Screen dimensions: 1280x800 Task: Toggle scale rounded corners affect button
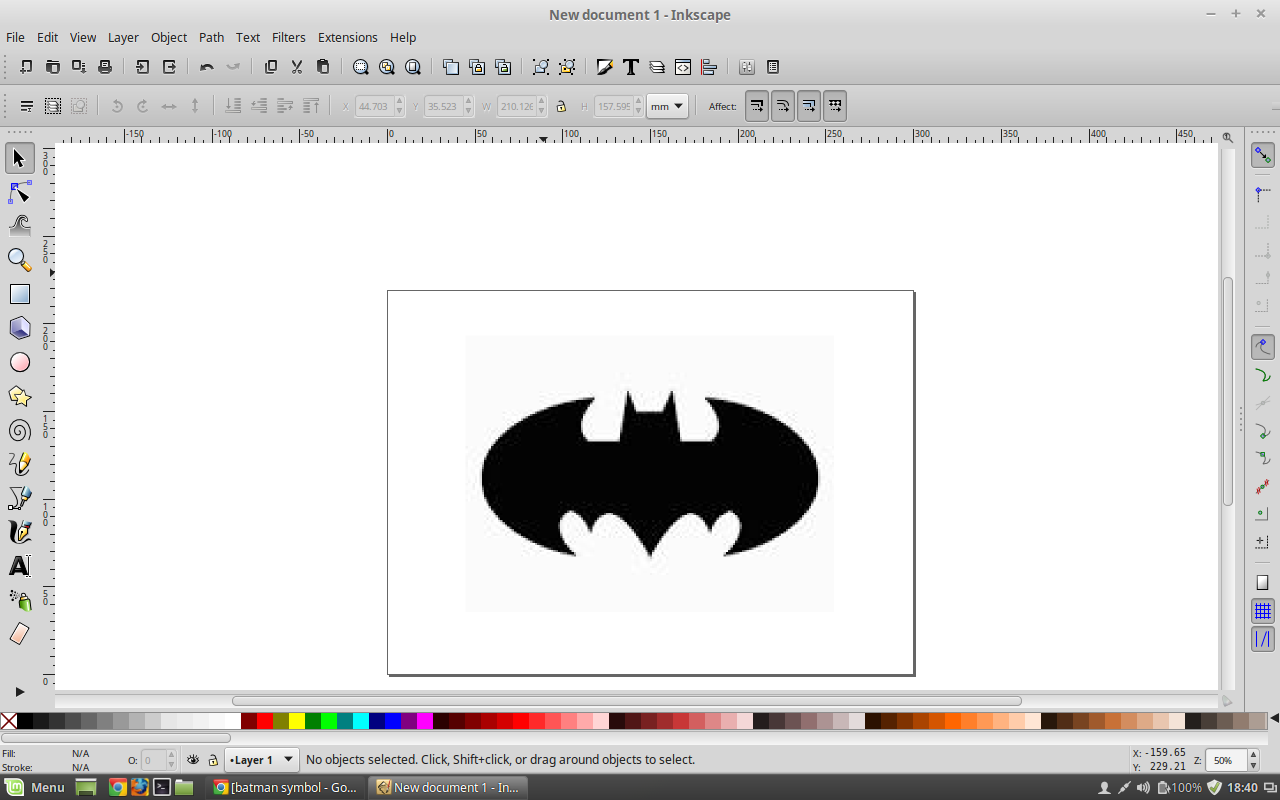[x=783, y=106]
